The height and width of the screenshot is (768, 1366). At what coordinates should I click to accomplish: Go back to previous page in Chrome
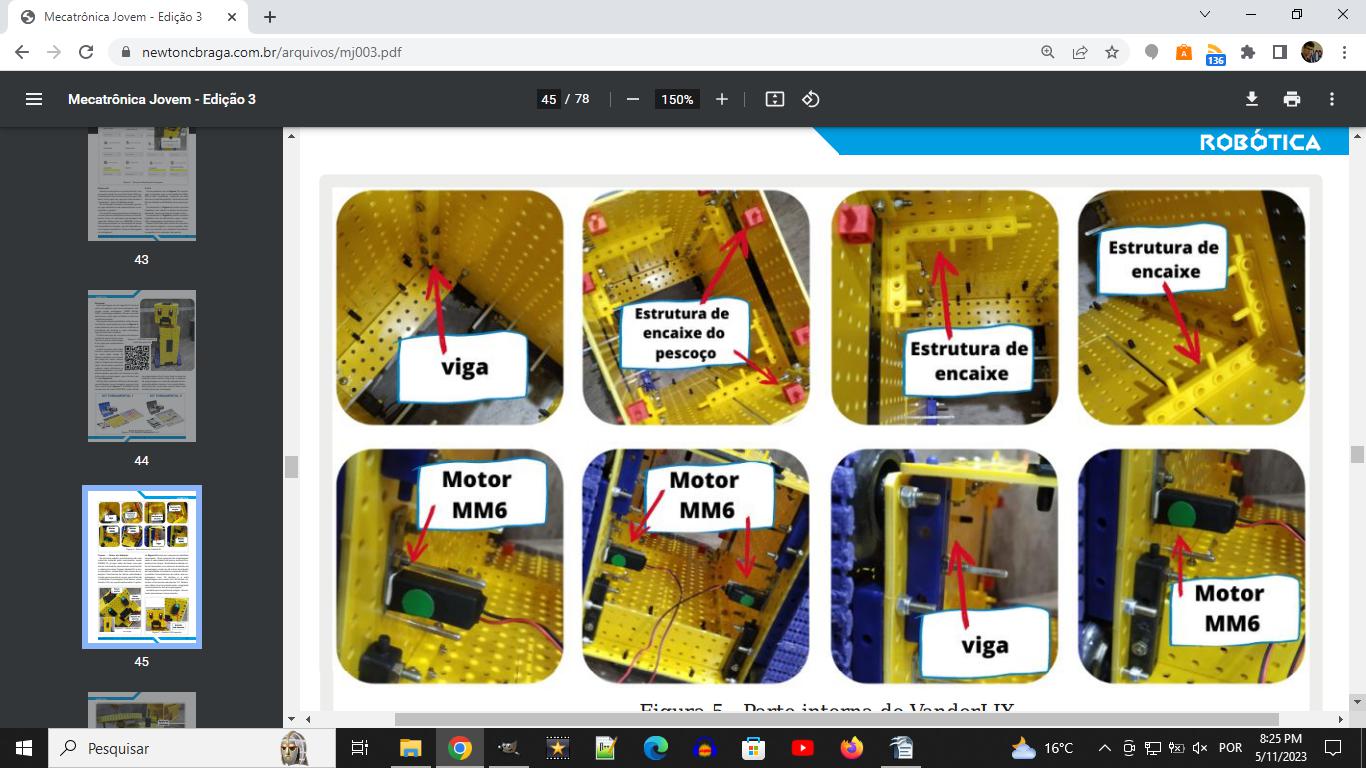coord(22,52)
